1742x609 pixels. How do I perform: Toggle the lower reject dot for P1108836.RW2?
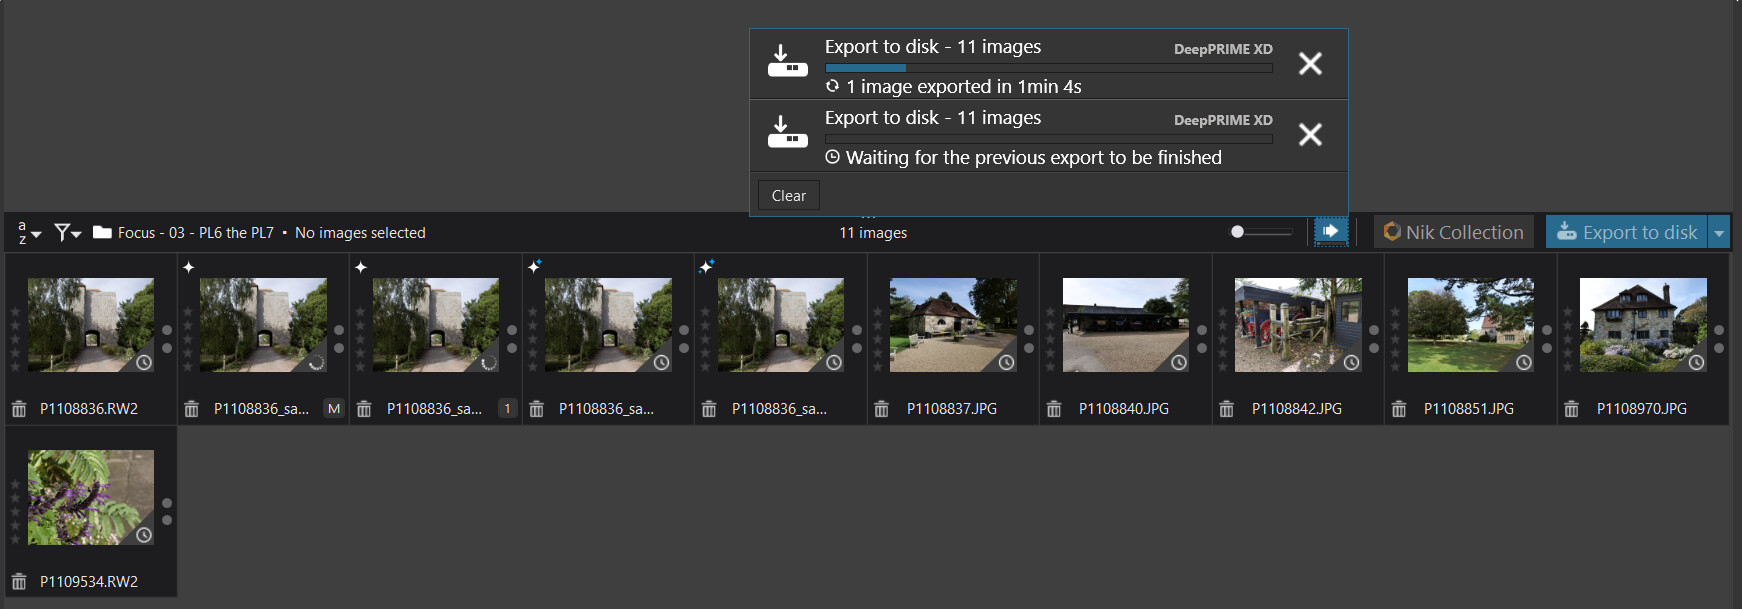tap(167, 348)
